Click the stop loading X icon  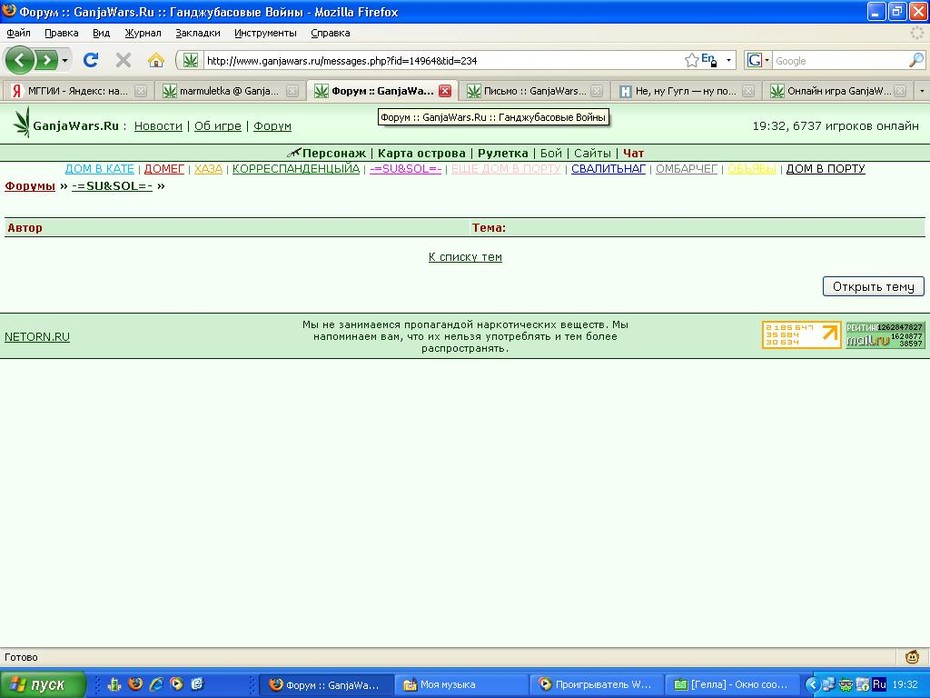pos(123,60)
